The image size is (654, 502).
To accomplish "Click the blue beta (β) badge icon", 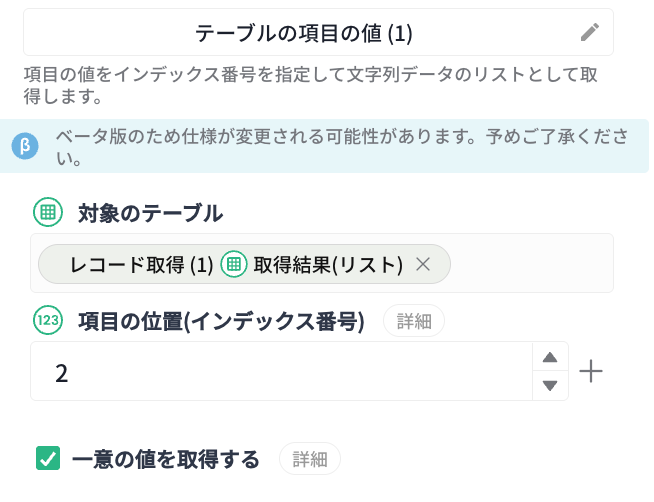I will pos(25,146).
